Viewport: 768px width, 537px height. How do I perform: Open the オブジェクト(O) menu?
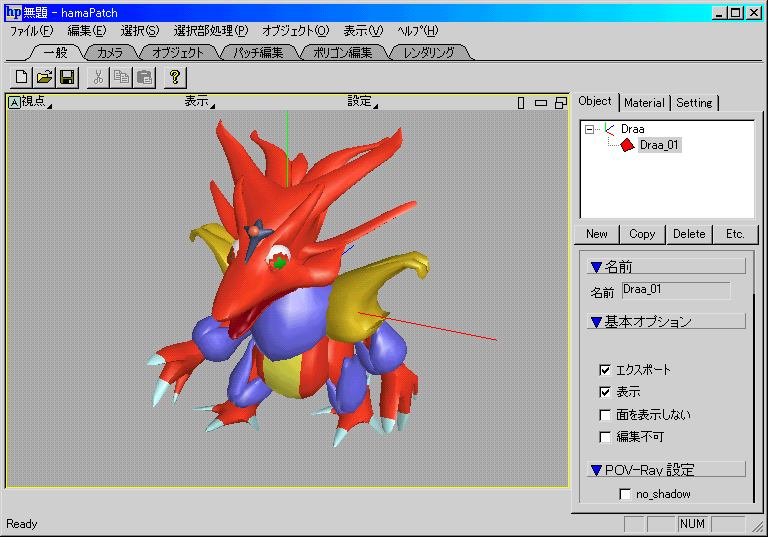click(x=295, y=31)
